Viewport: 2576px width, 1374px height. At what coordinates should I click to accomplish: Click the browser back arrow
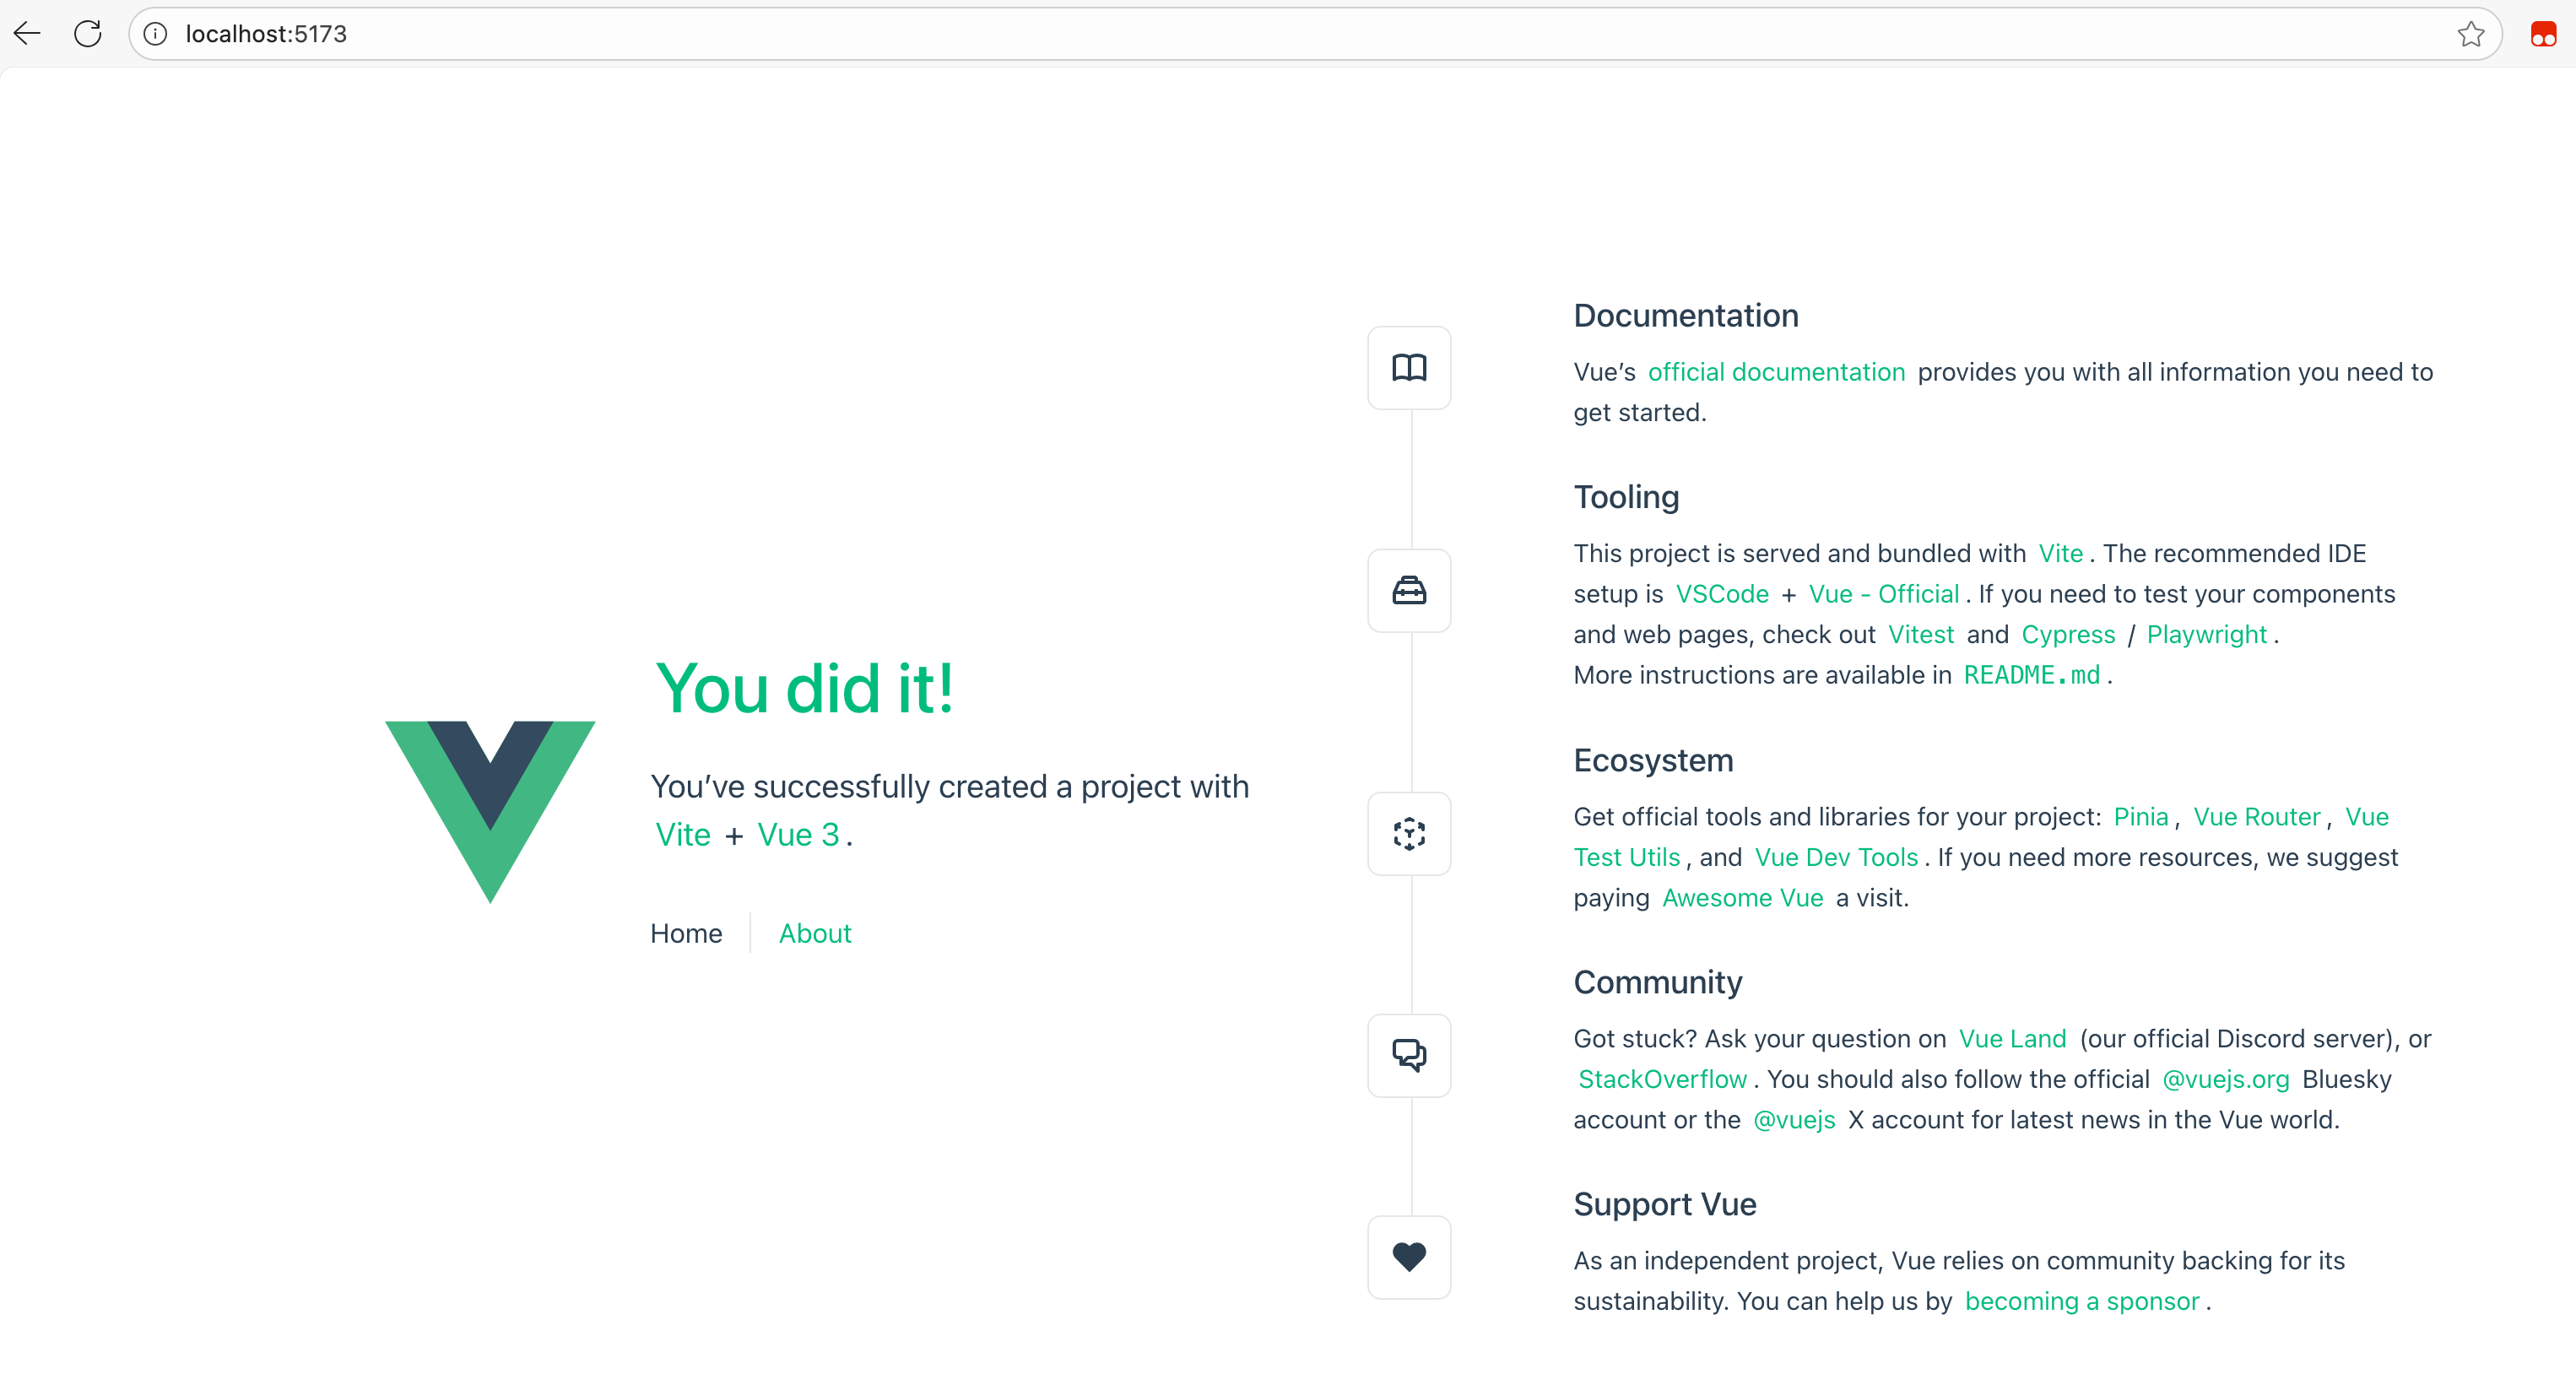click(27, 34)
